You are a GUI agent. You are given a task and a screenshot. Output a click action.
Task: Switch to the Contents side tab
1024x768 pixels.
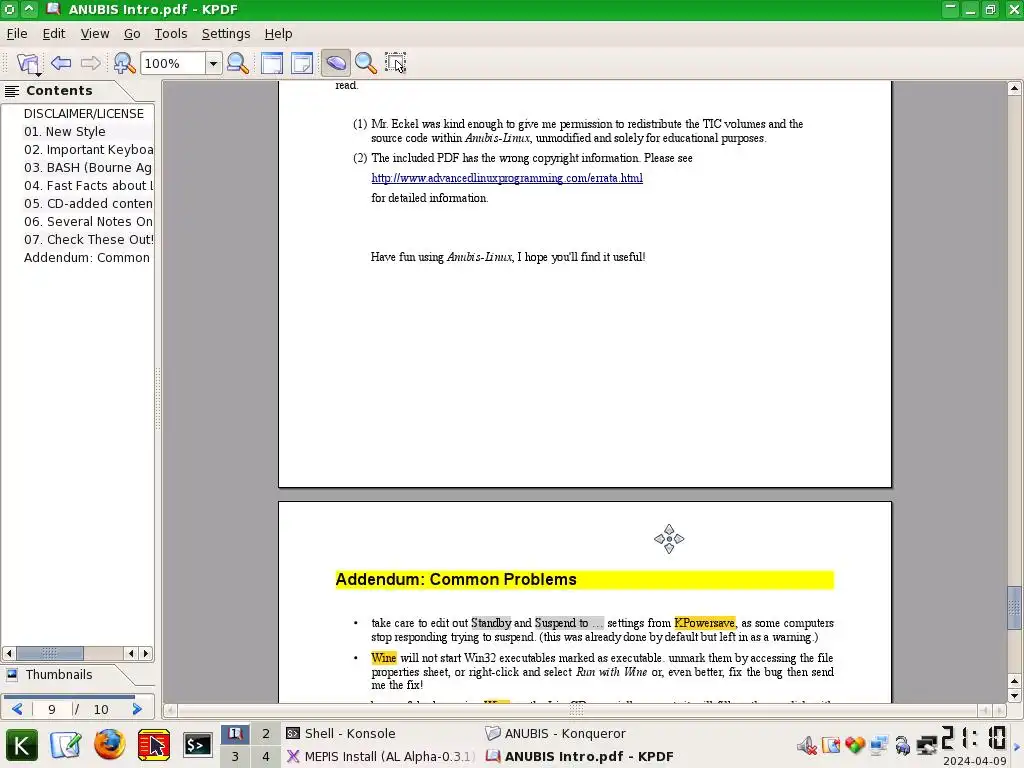[59, 90]
